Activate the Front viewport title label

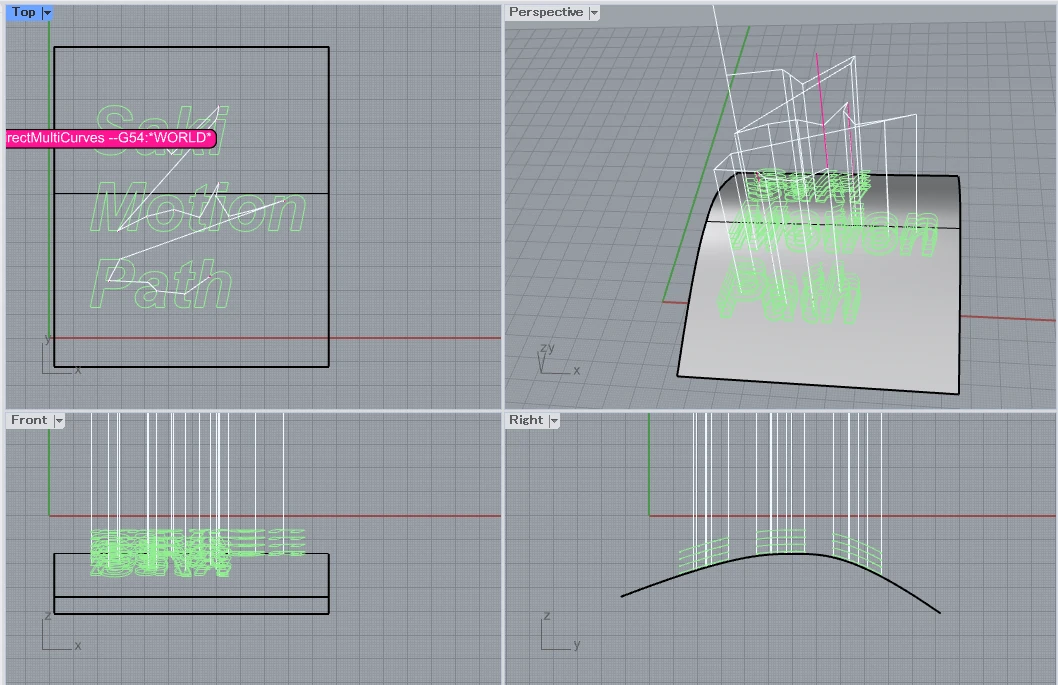(29, 420)
